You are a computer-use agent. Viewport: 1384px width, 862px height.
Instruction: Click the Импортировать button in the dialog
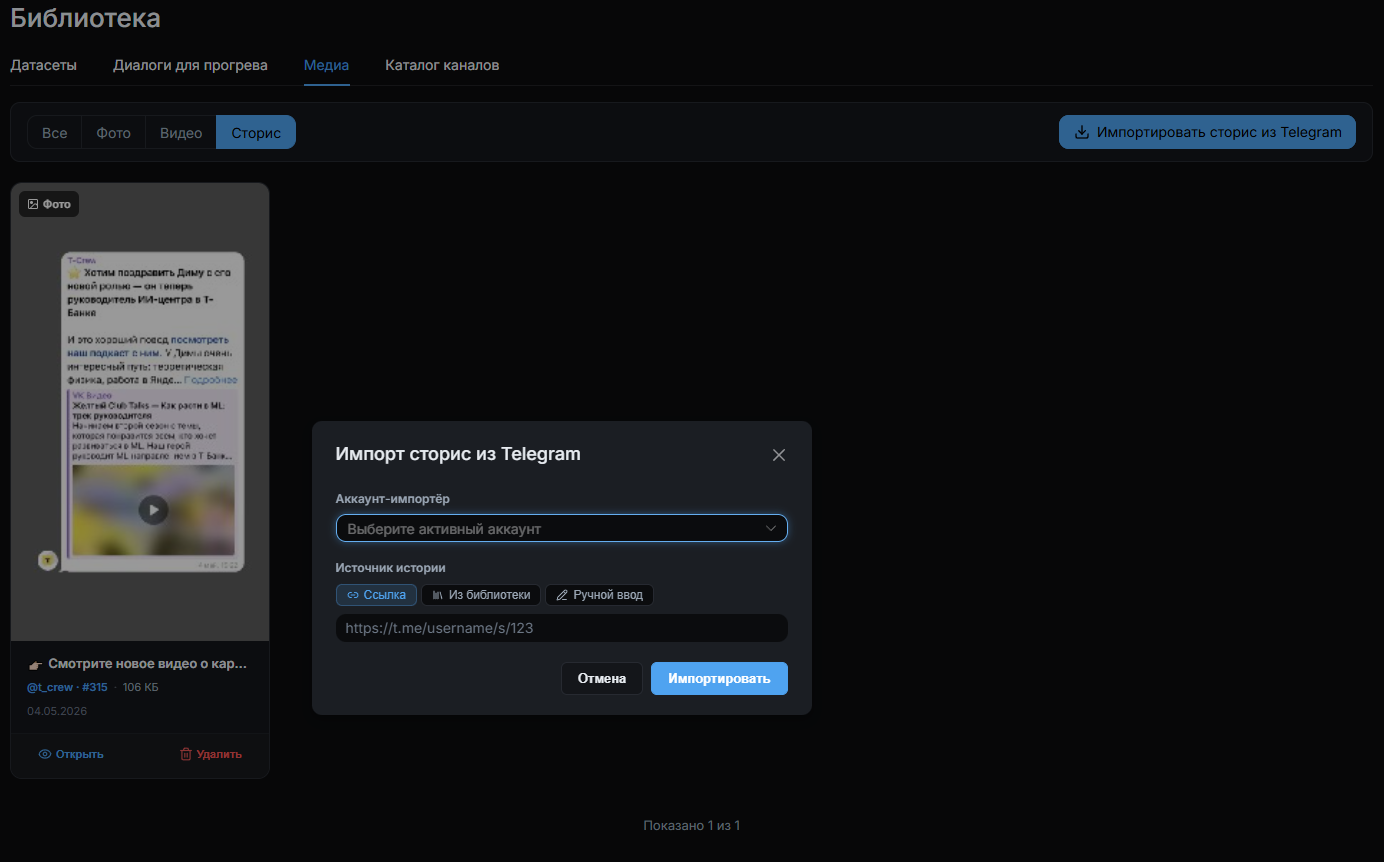[x=719, y=678]
